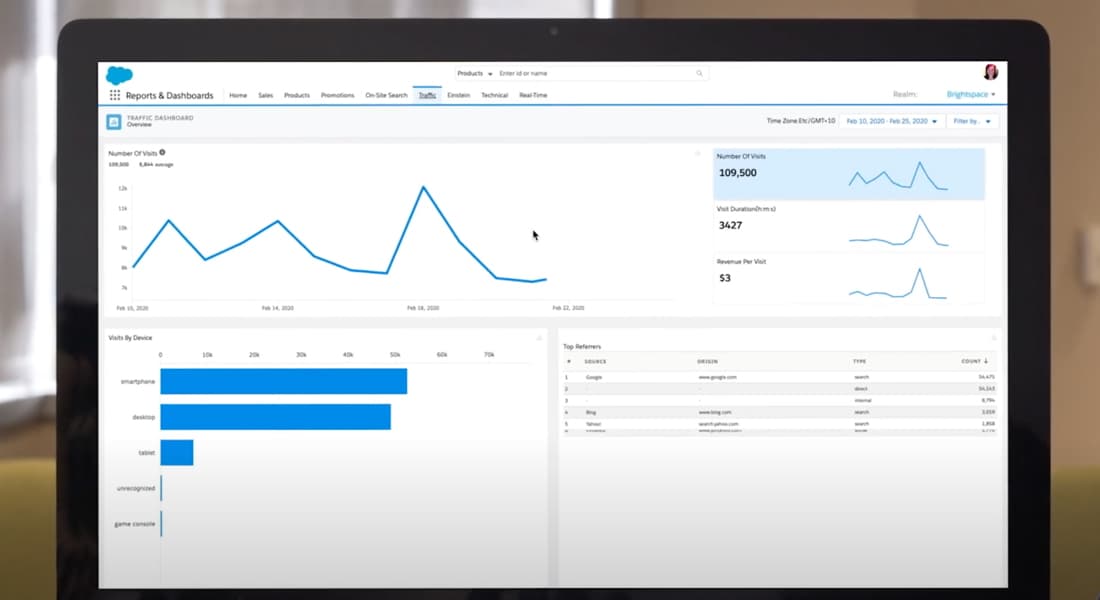Image resolution: width=1100 pixels, height=600 pixels.
Task: Open the App Launcher waffle icon
Action: click(x=116, y=94)
